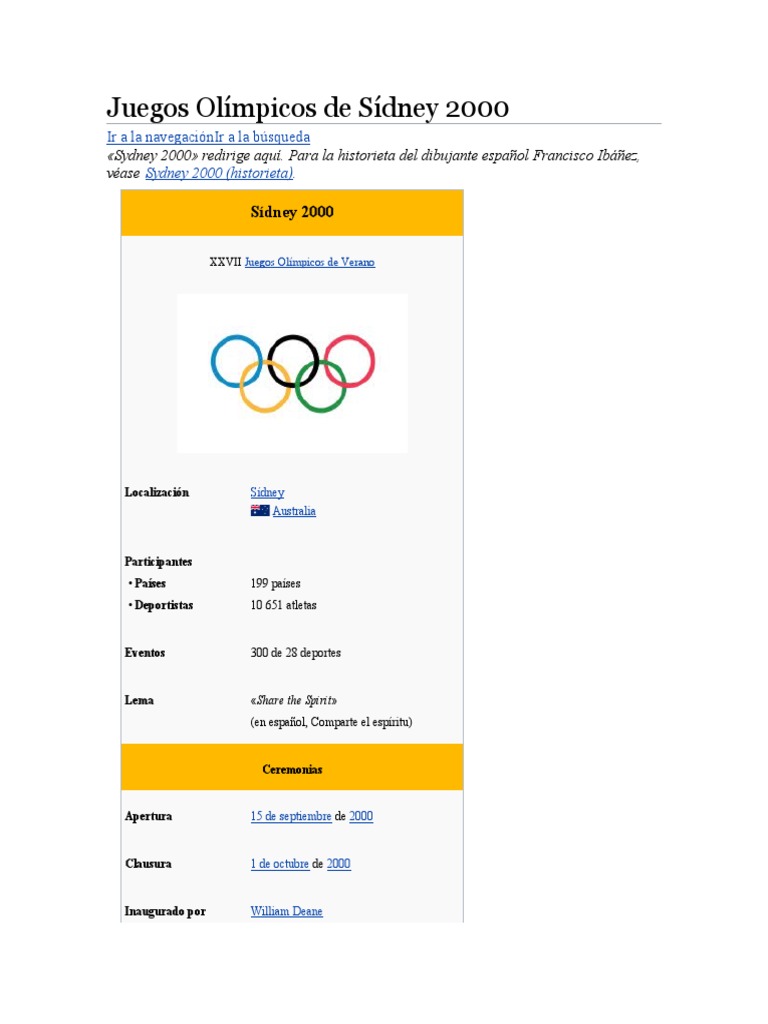
Task: Open the William Deane link
Action: (x=287, y=912)
